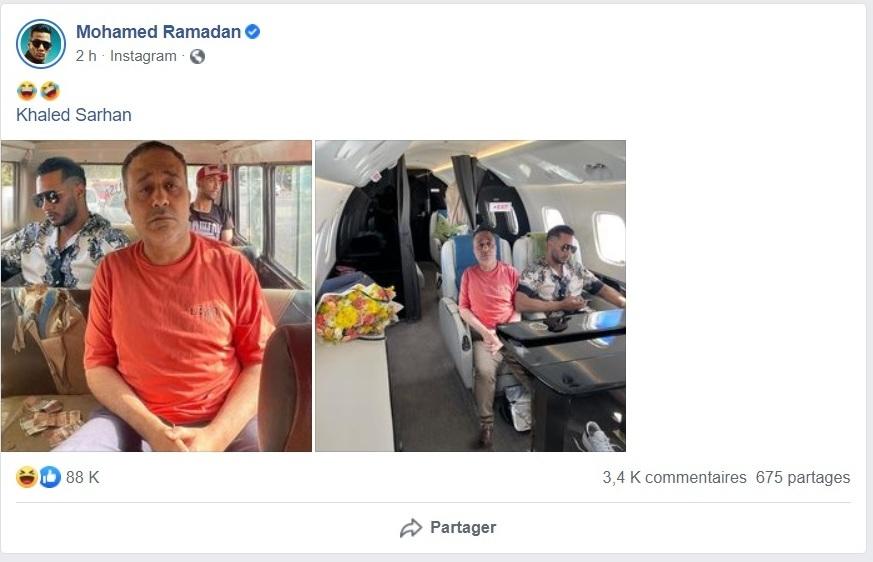Open the 675 partages list

tap(803, 477)
